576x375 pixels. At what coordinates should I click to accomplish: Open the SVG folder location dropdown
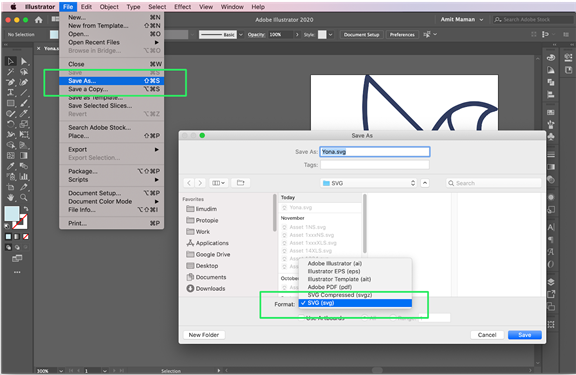click(369, 183)
